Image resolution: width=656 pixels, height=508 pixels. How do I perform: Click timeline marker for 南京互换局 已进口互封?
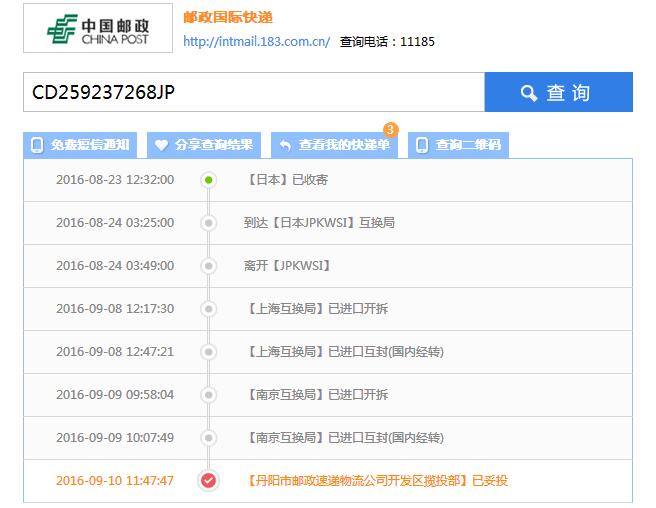[x=208, y=438]
